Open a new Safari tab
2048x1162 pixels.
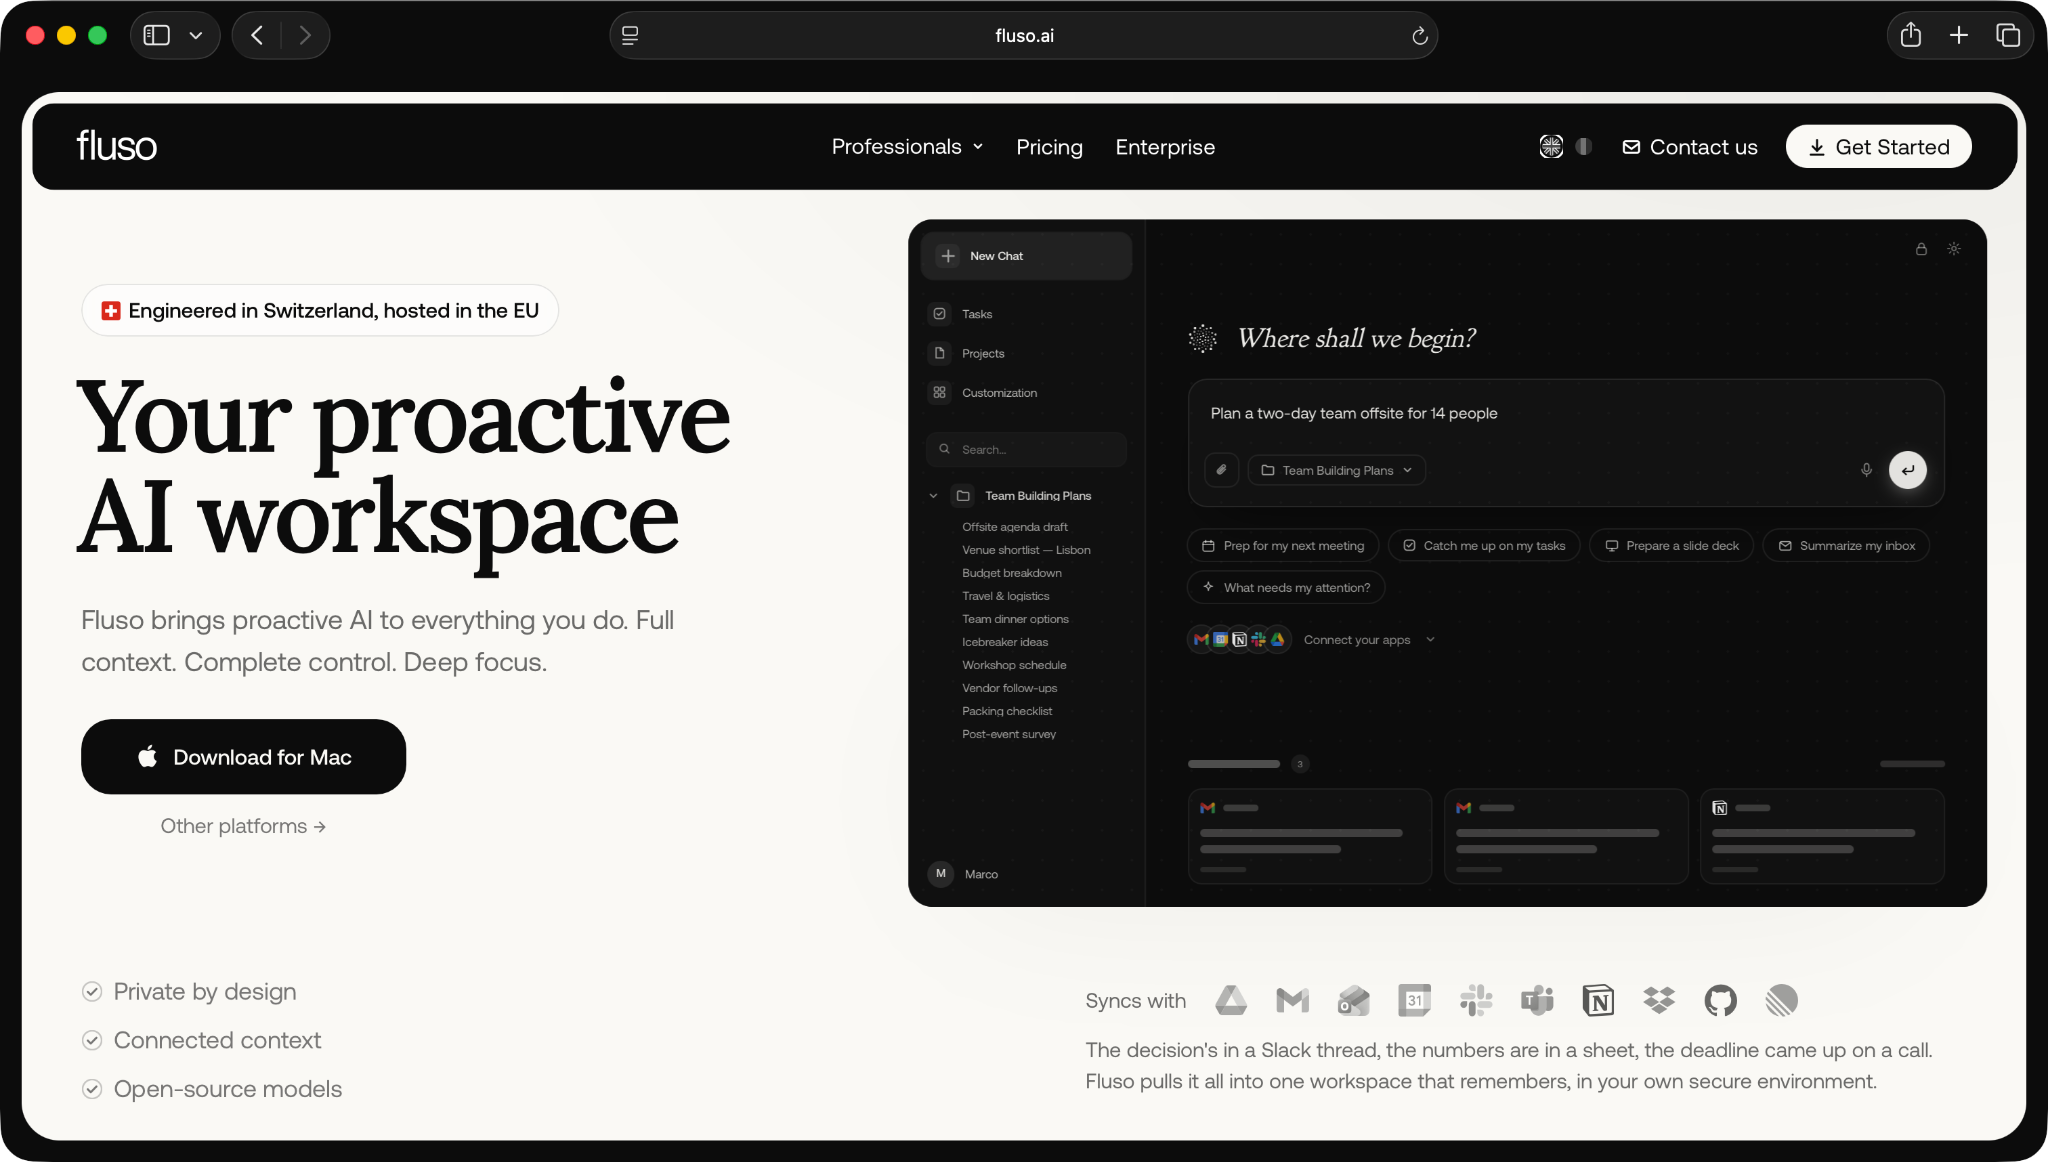(1959, 35)
